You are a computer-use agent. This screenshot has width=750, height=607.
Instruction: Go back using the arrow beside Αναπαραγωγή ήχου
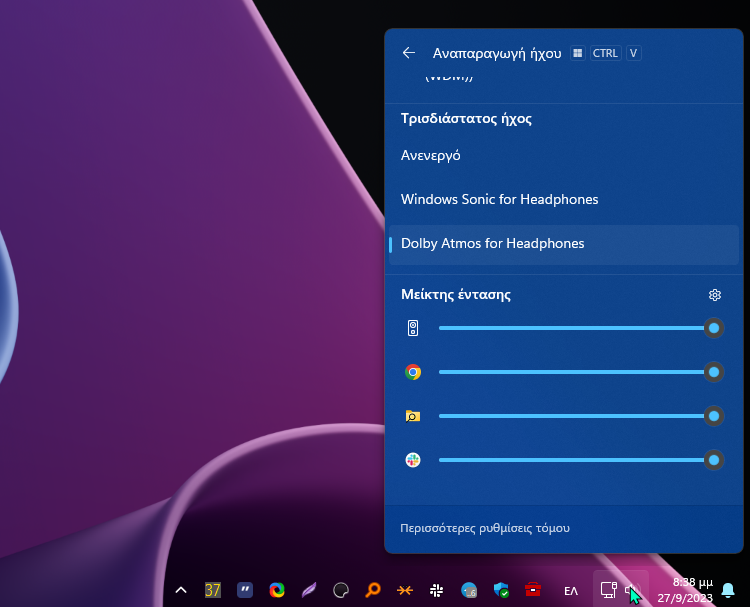408,53
